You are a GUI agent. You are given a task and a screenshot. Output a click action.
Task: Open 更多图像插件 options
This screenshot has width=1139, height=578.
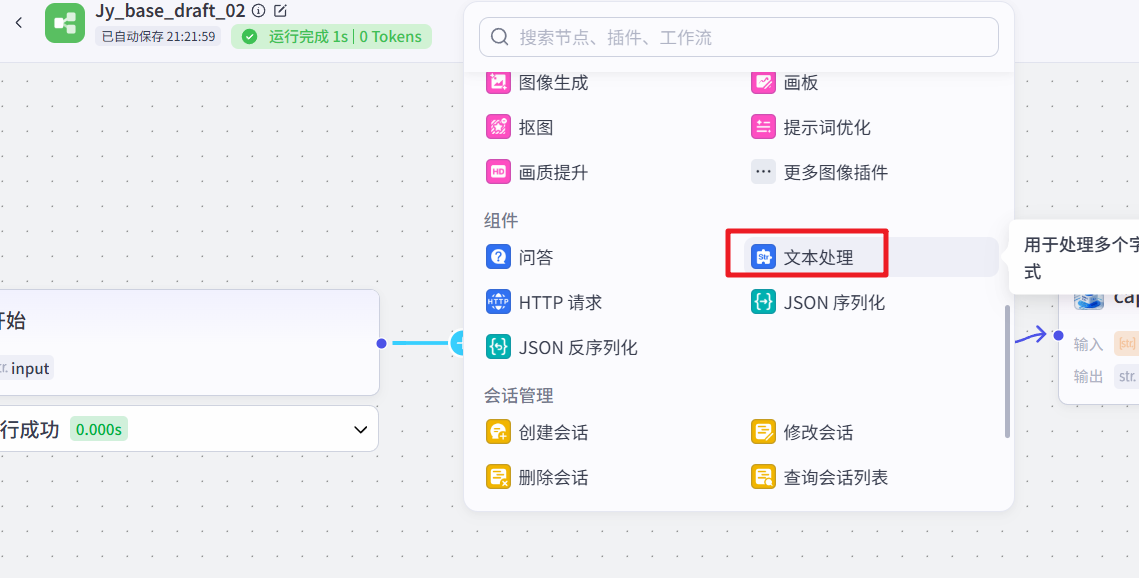[x=835, y=172]
